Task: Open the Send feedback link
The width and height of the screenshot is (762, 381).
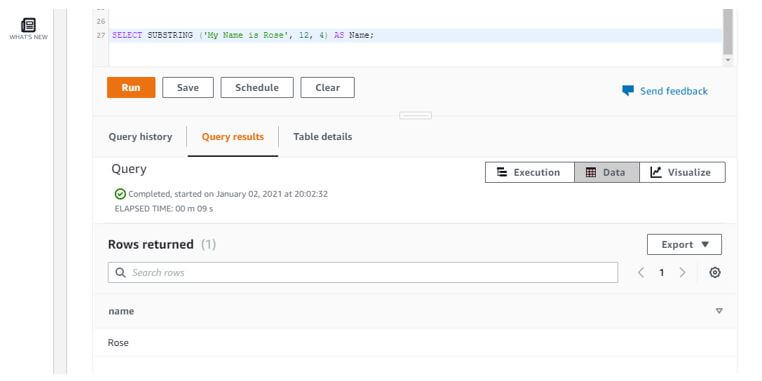Action: pos(674,91)
